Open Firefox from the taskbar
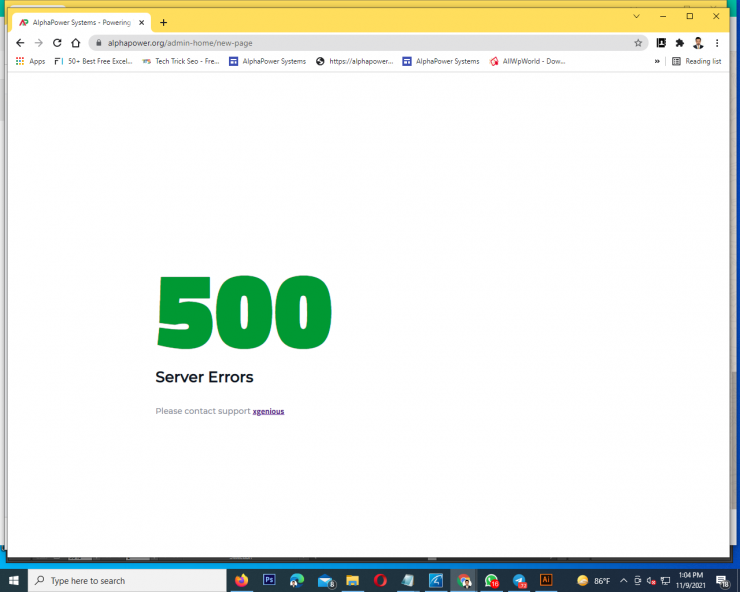Viewport: 740px width, 592px height. pos(241,580)
